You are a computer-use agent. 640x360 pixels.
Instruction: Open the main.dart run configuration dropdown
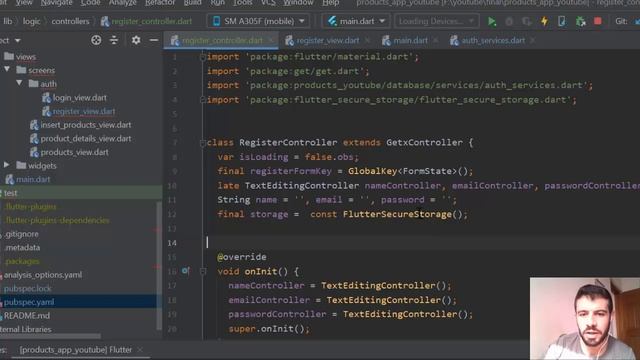tap(357, 21)
